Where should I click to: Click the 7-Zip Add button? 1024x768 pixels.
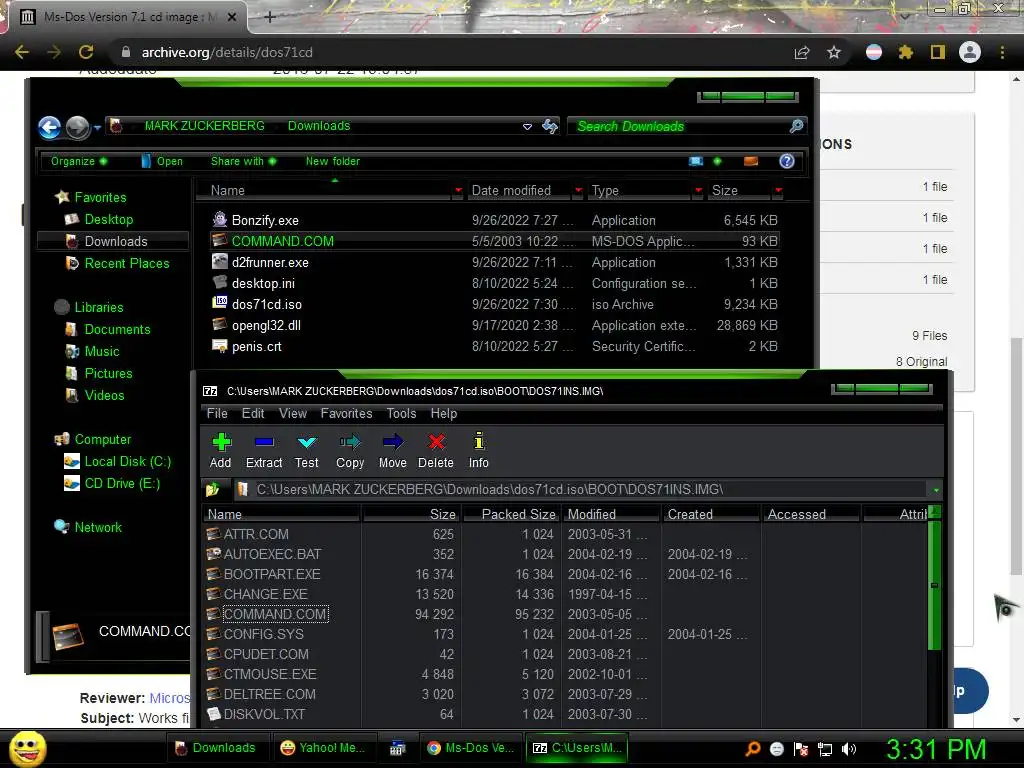point(221,450)
